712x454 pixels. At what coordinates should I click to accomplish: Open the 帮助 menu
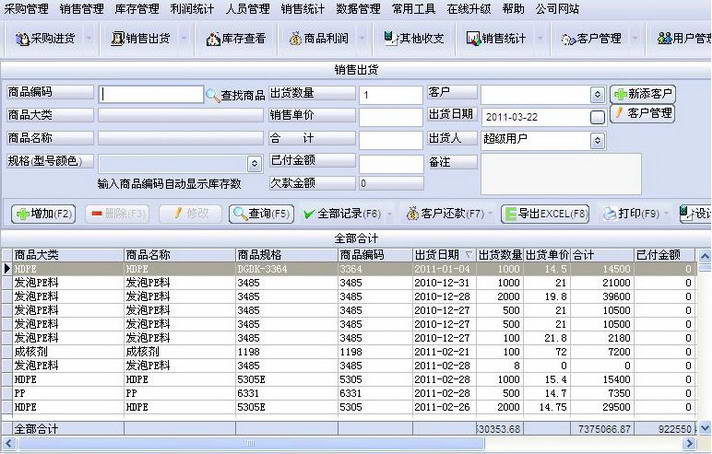point(513,9)
